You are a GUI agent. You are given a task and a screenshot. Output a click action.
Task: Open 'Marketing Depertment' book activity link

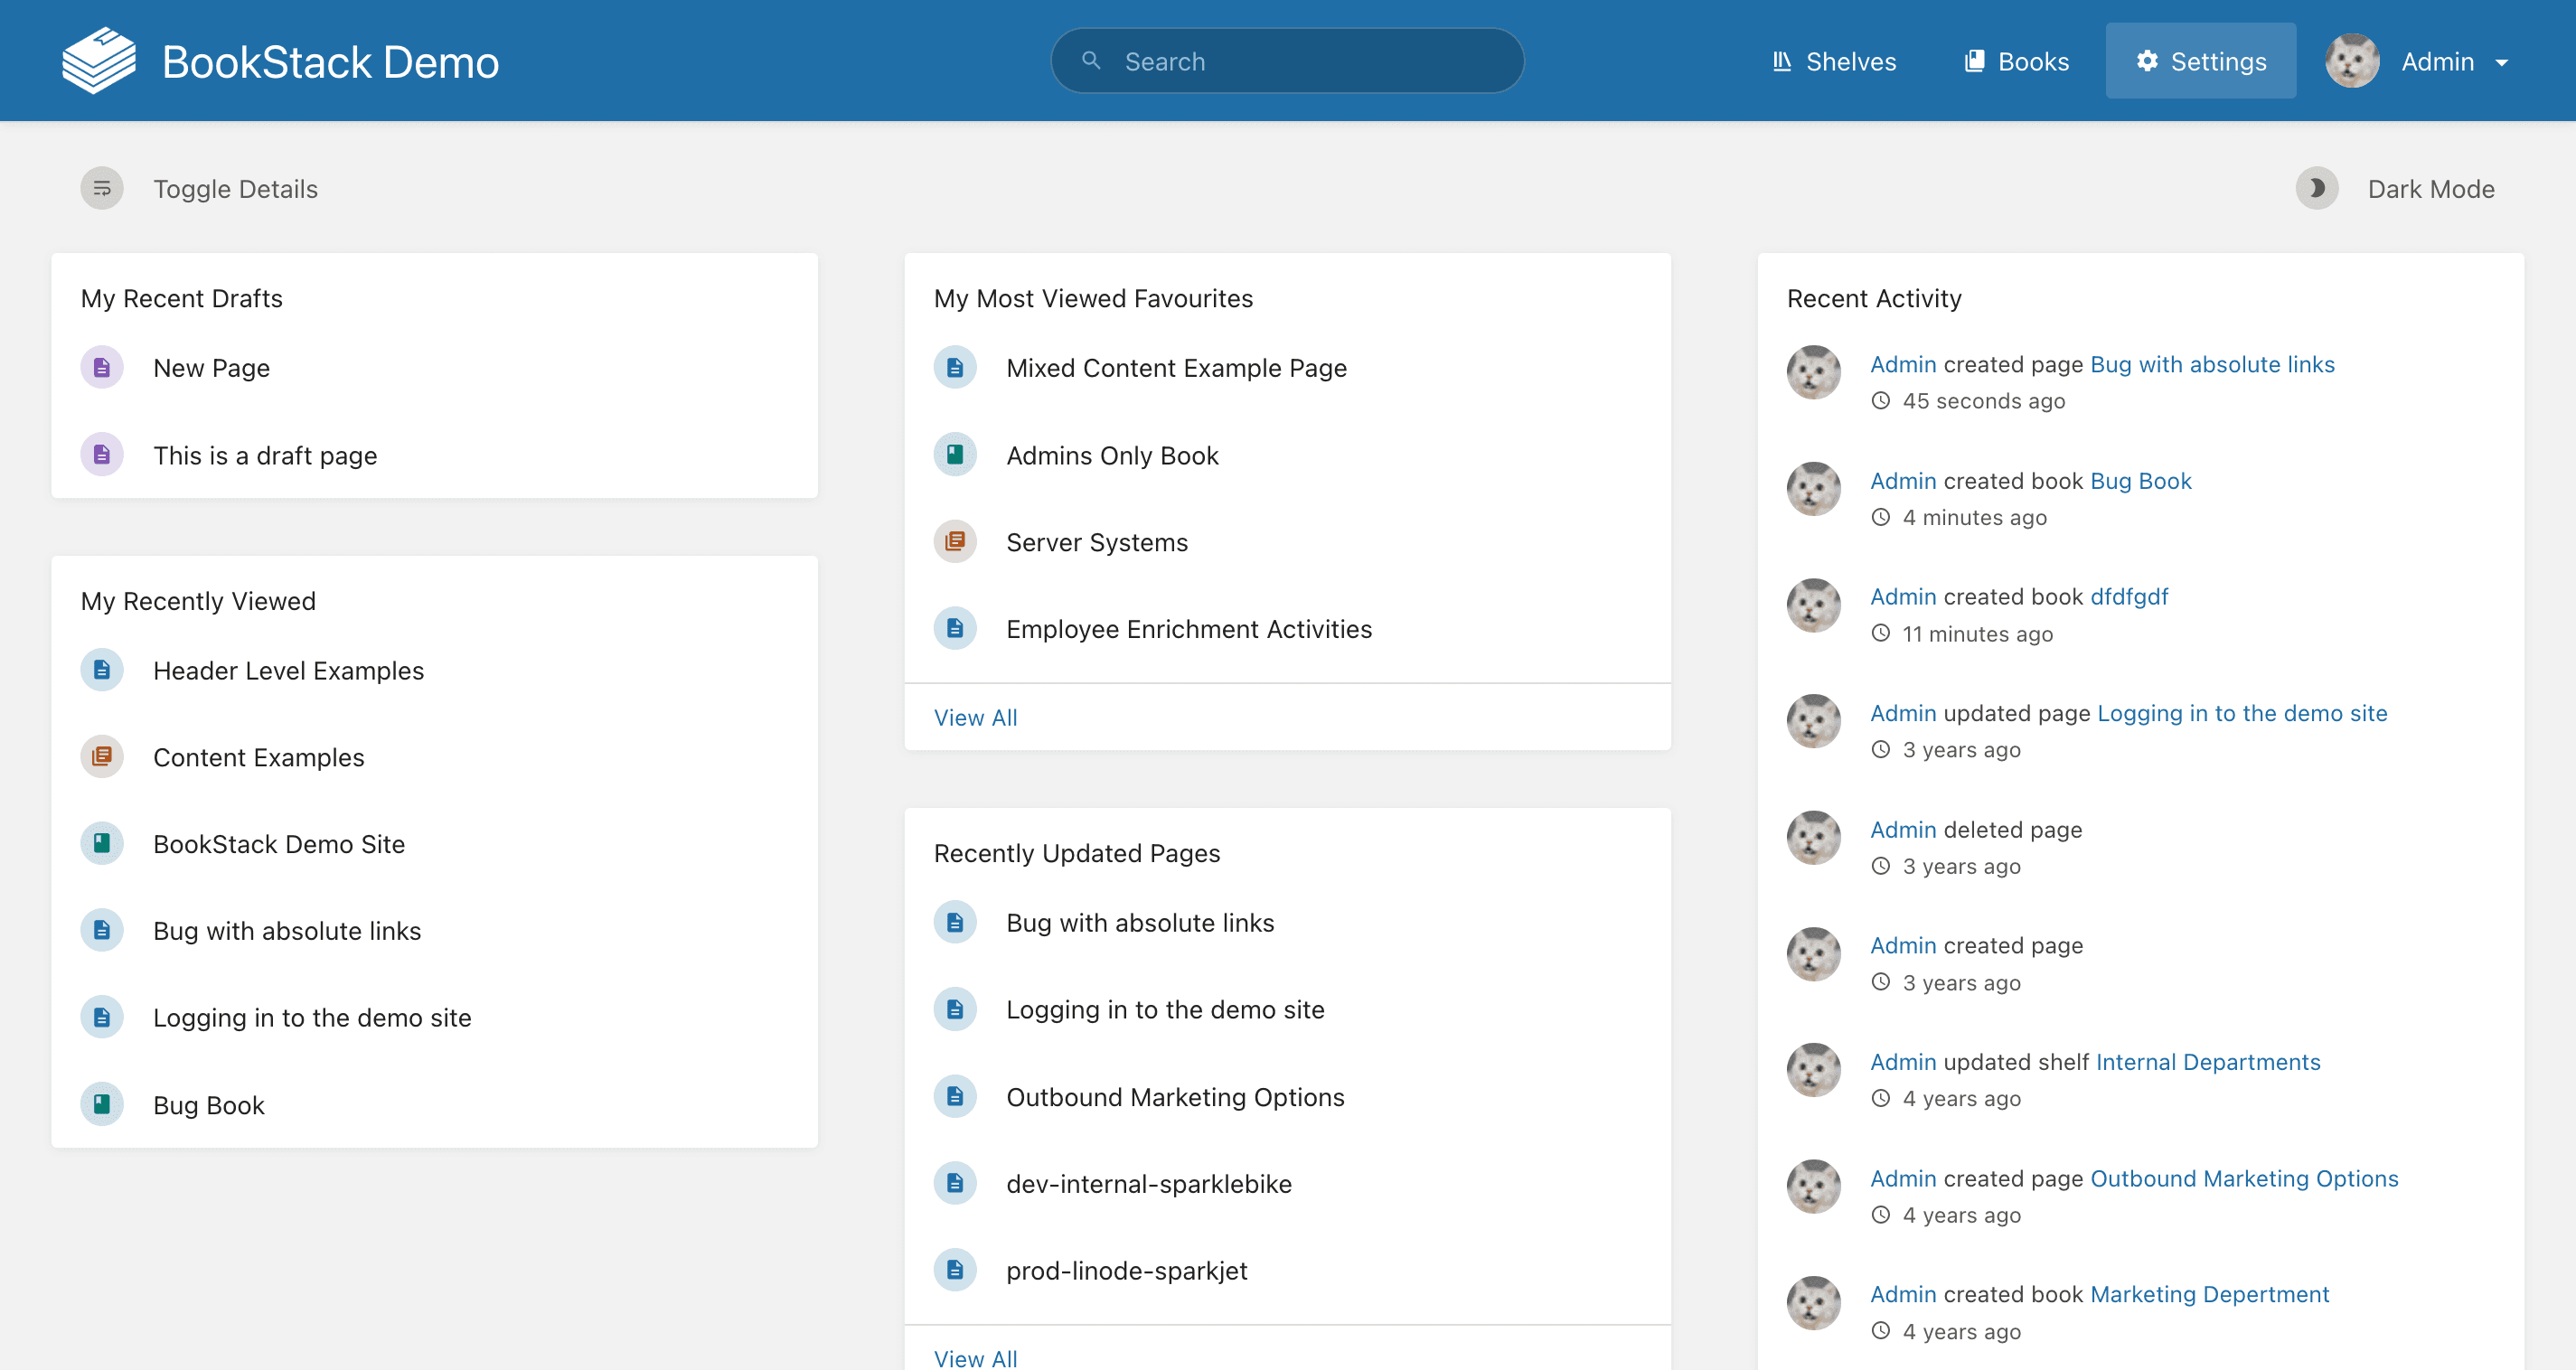coord(2210,1294)
